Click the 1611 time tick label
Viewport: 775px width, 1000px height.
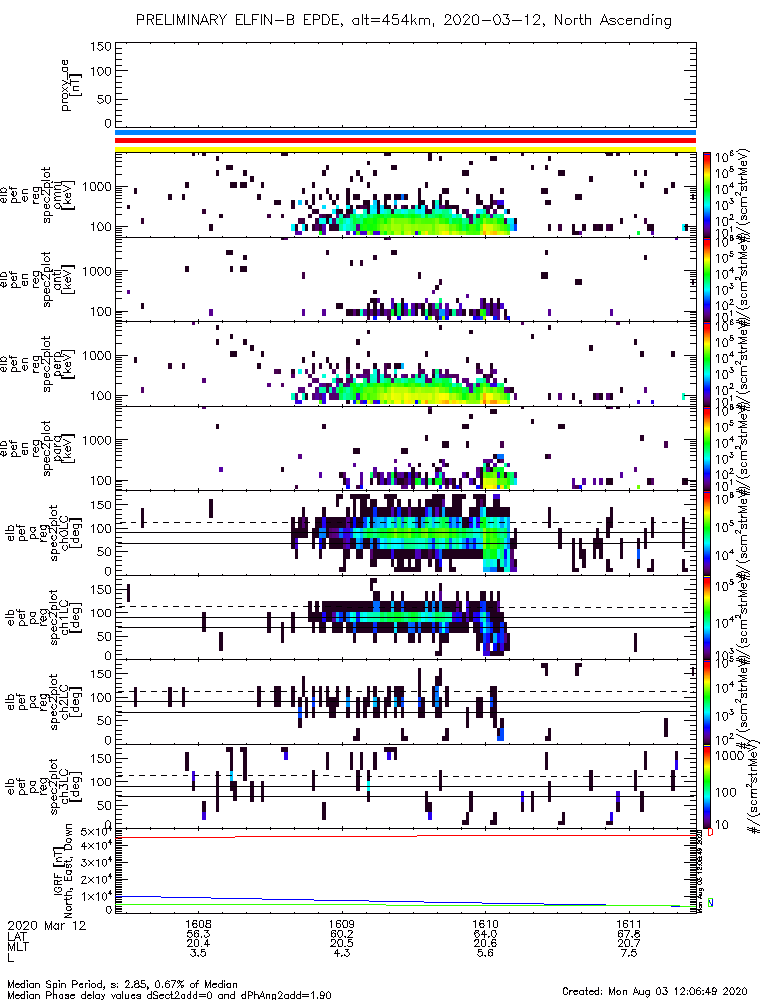[x=629, y=925]
